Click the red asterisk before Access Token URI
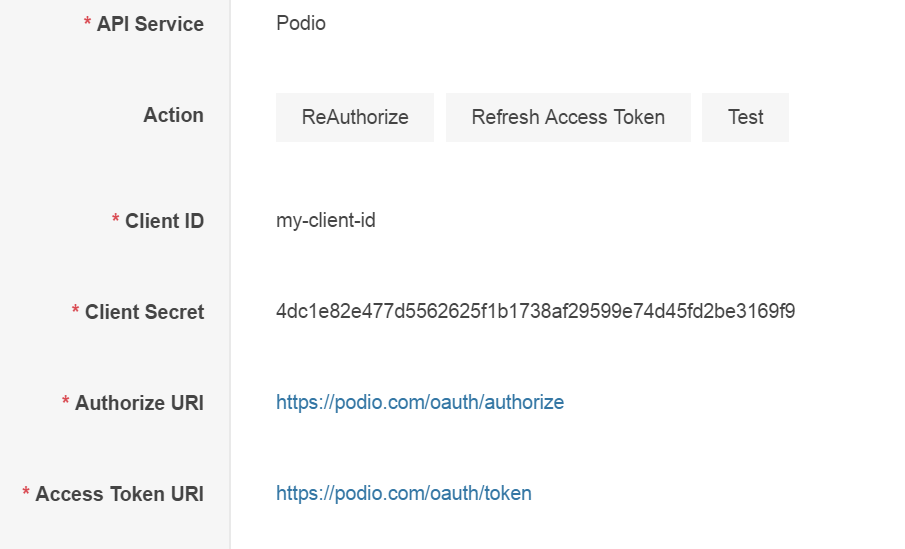 (x=26, y=493)
